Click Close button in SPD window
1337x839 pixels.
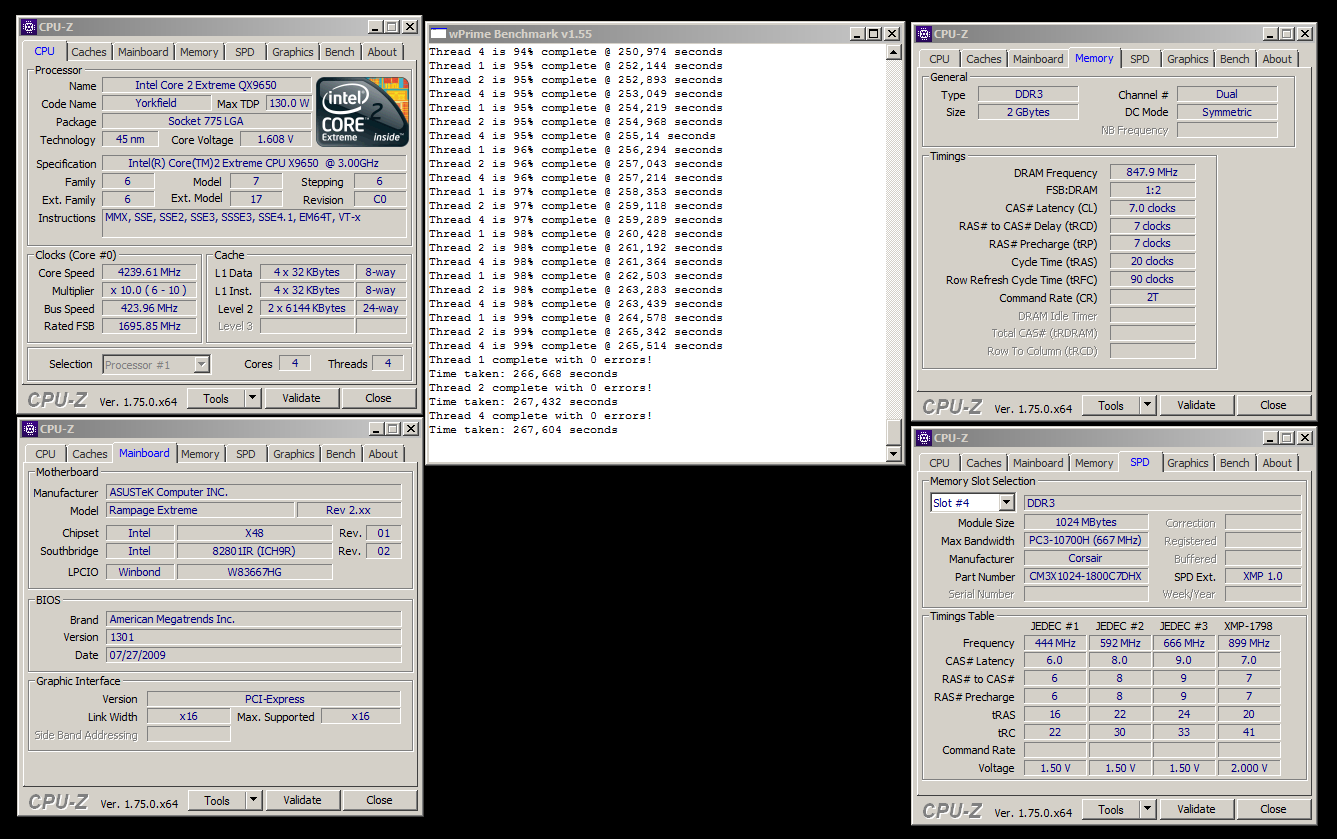(1273, 809)
